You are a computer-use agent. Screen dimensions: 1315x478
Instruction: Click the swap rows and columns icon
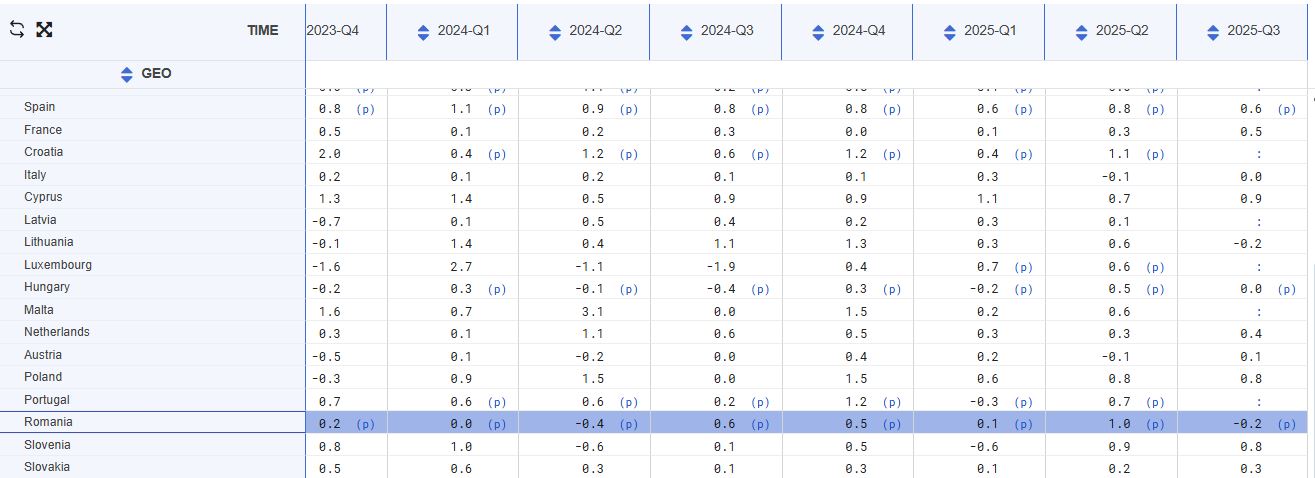17,29
